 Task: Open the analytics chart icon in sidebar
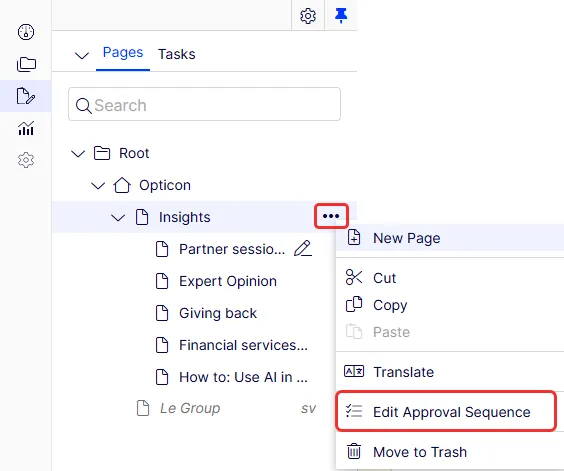point(26,128)
